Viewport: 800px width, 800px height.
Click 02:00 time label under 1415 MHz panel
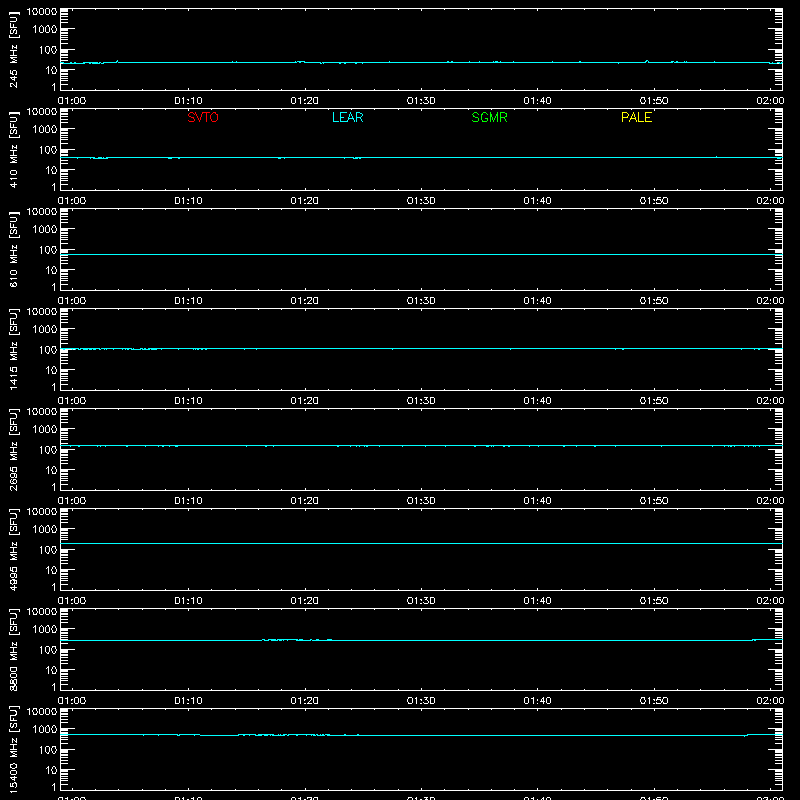(x=770, y=401)
